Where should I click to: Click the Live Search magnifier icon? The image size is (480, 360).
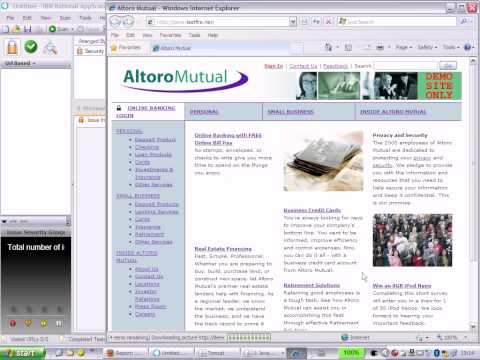pos(464,22)
